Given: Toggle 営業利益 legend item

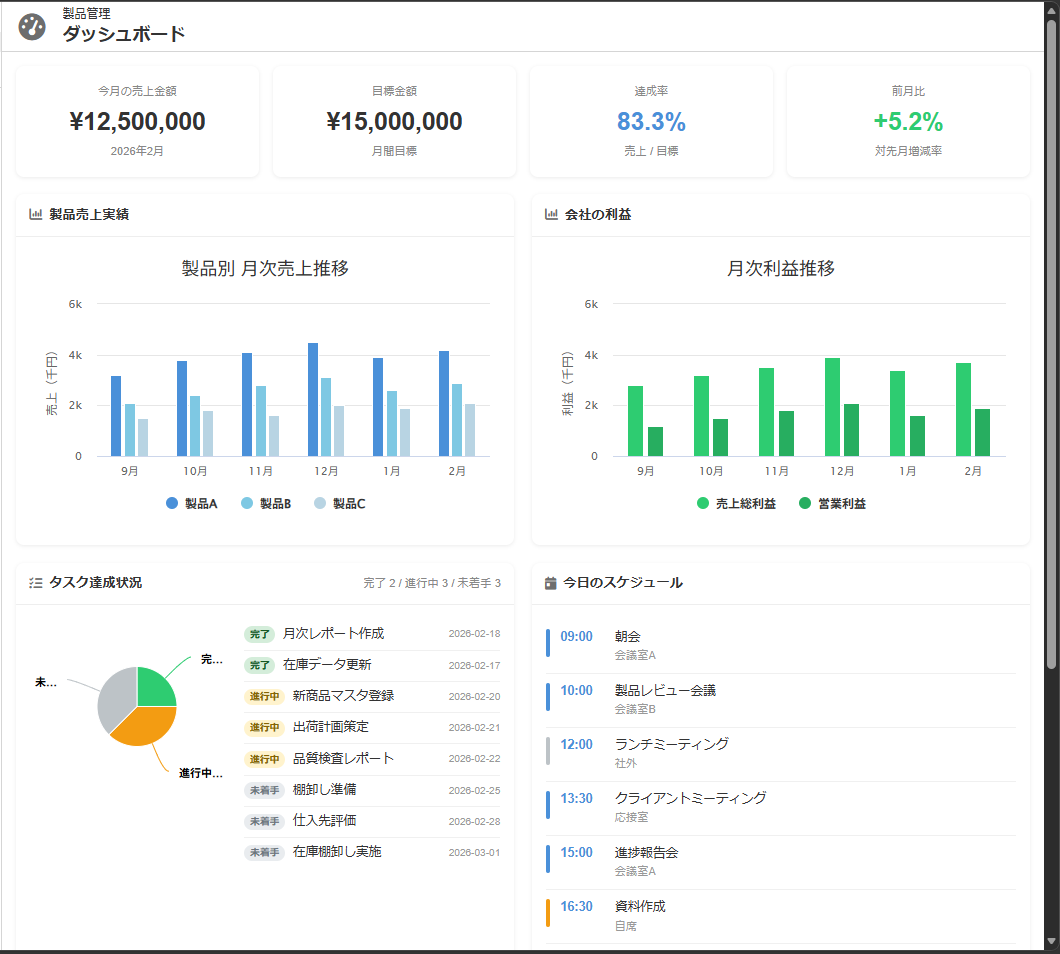Looking at the screenshot, I should [832, 503].
